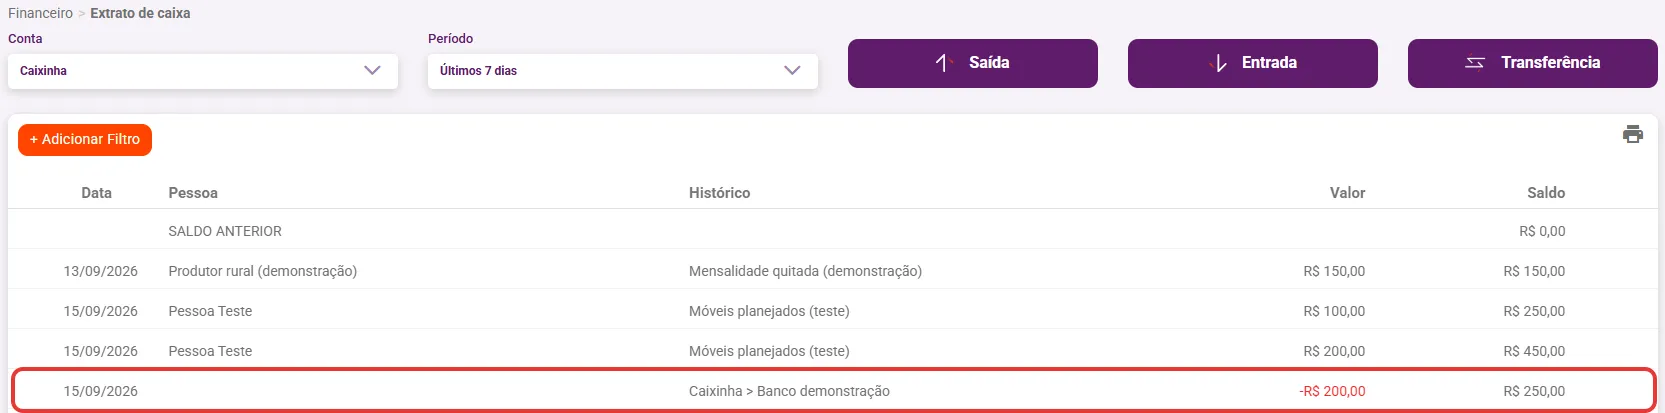This screenshot has height=413, width=1665.
Task: Click the down-arrow icon on Entrada
Action: [1218, 63]
